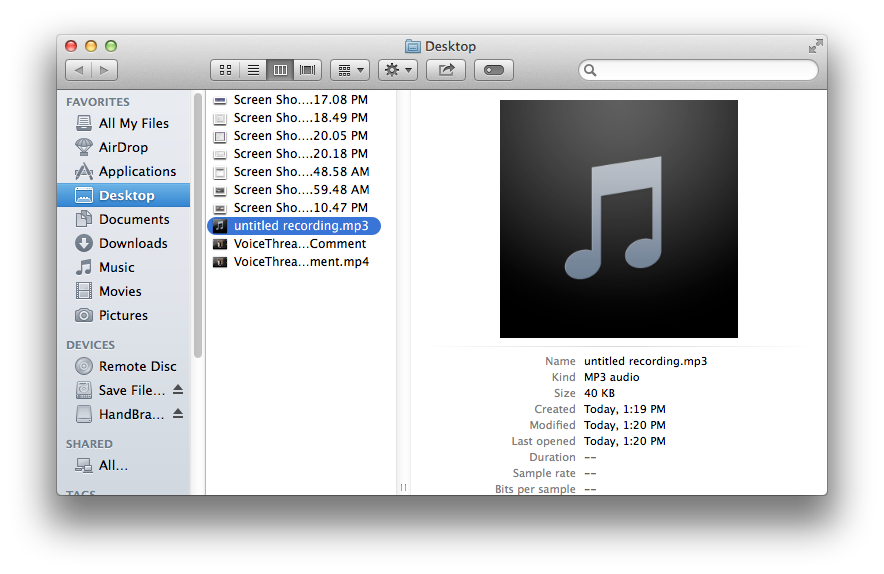Screen dimensions: 884x574
Task: Switch to list view in toolbar
Action: 253,70
